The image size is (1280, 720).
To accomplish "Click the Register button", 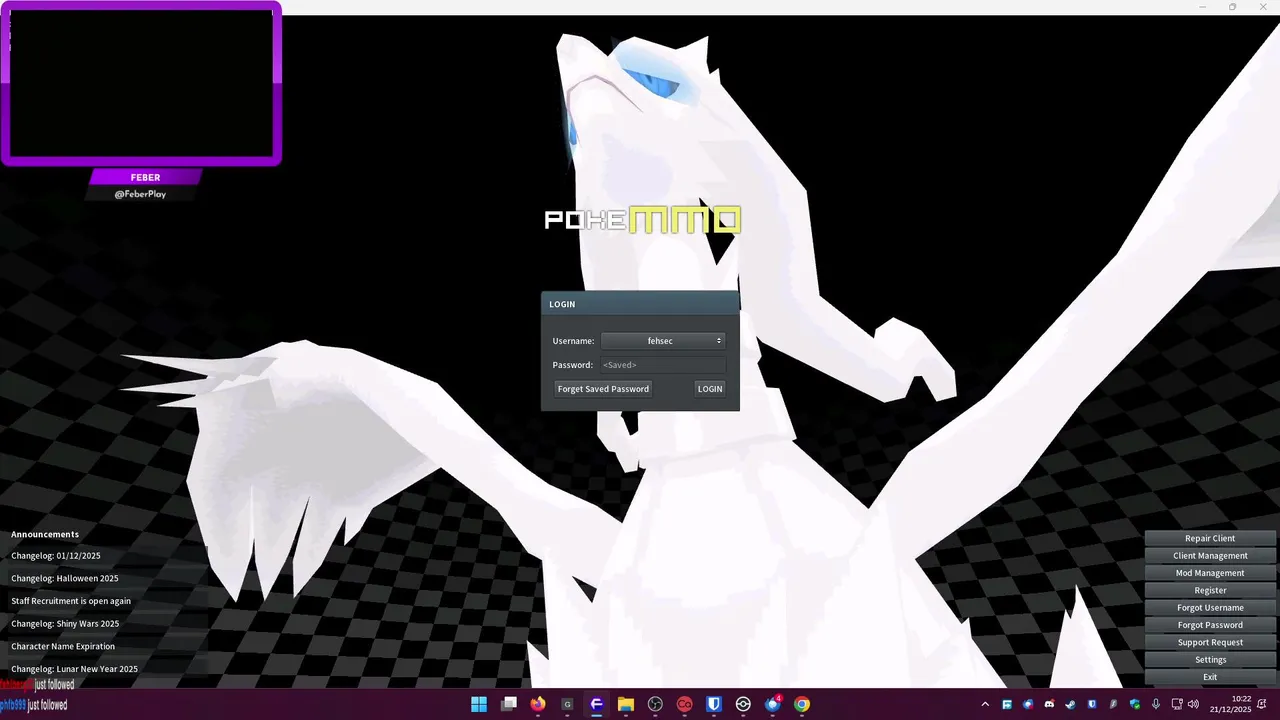I will click(1210, 591).
